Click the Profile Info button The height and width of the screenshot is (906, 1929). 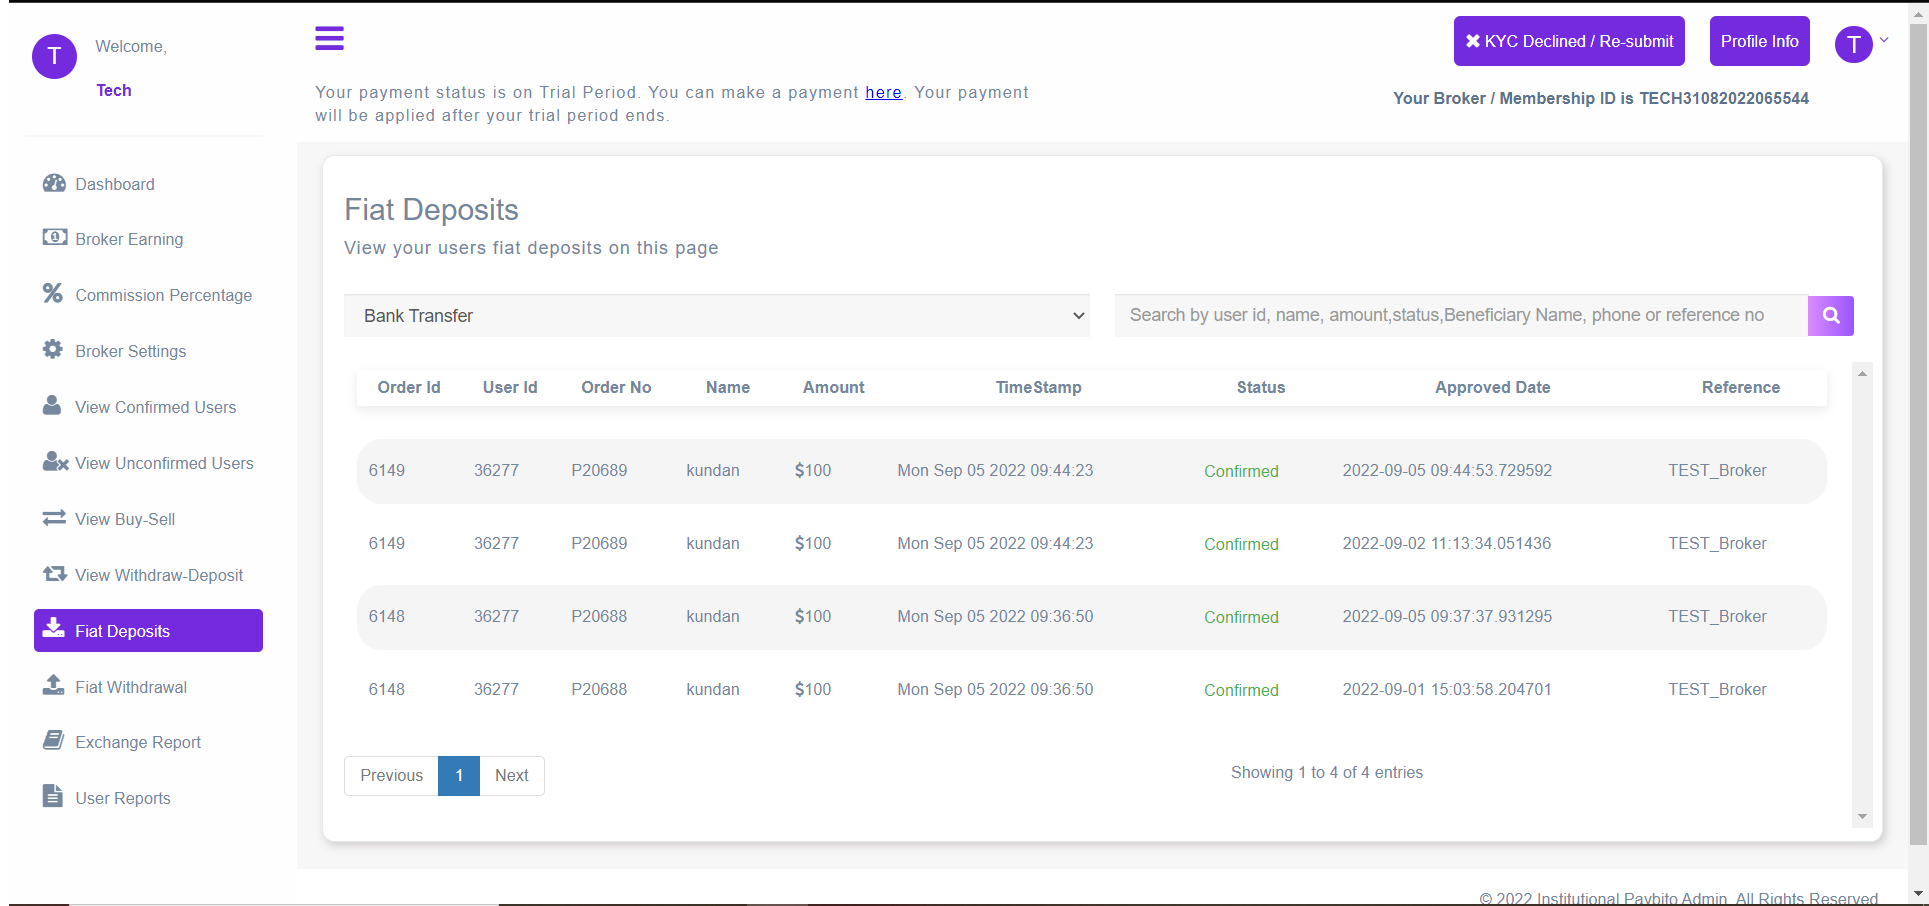tap(1758, 41)
